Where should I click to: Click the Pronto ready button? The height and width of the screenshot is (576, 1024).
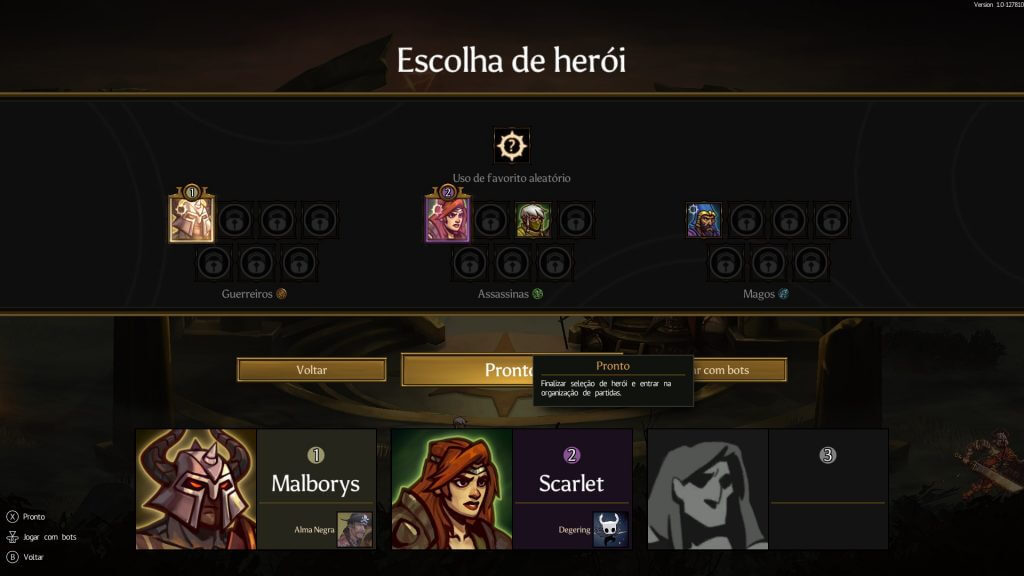click(468, 370)
